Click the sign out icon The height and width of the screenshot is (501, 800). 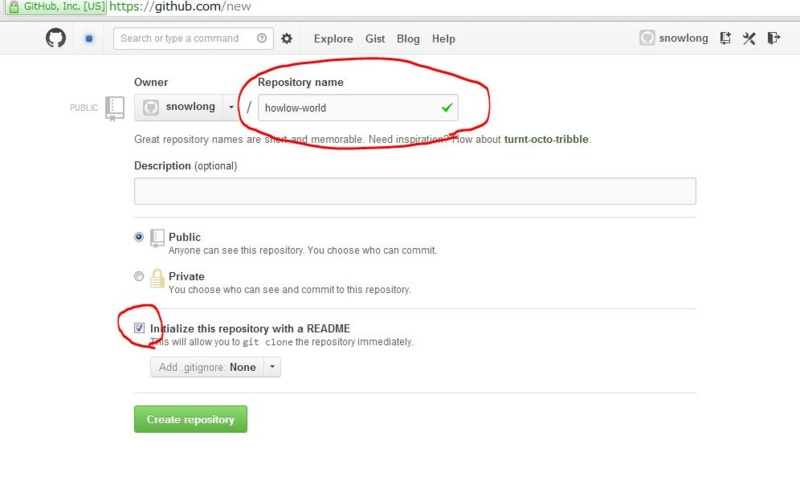point(773,38)
